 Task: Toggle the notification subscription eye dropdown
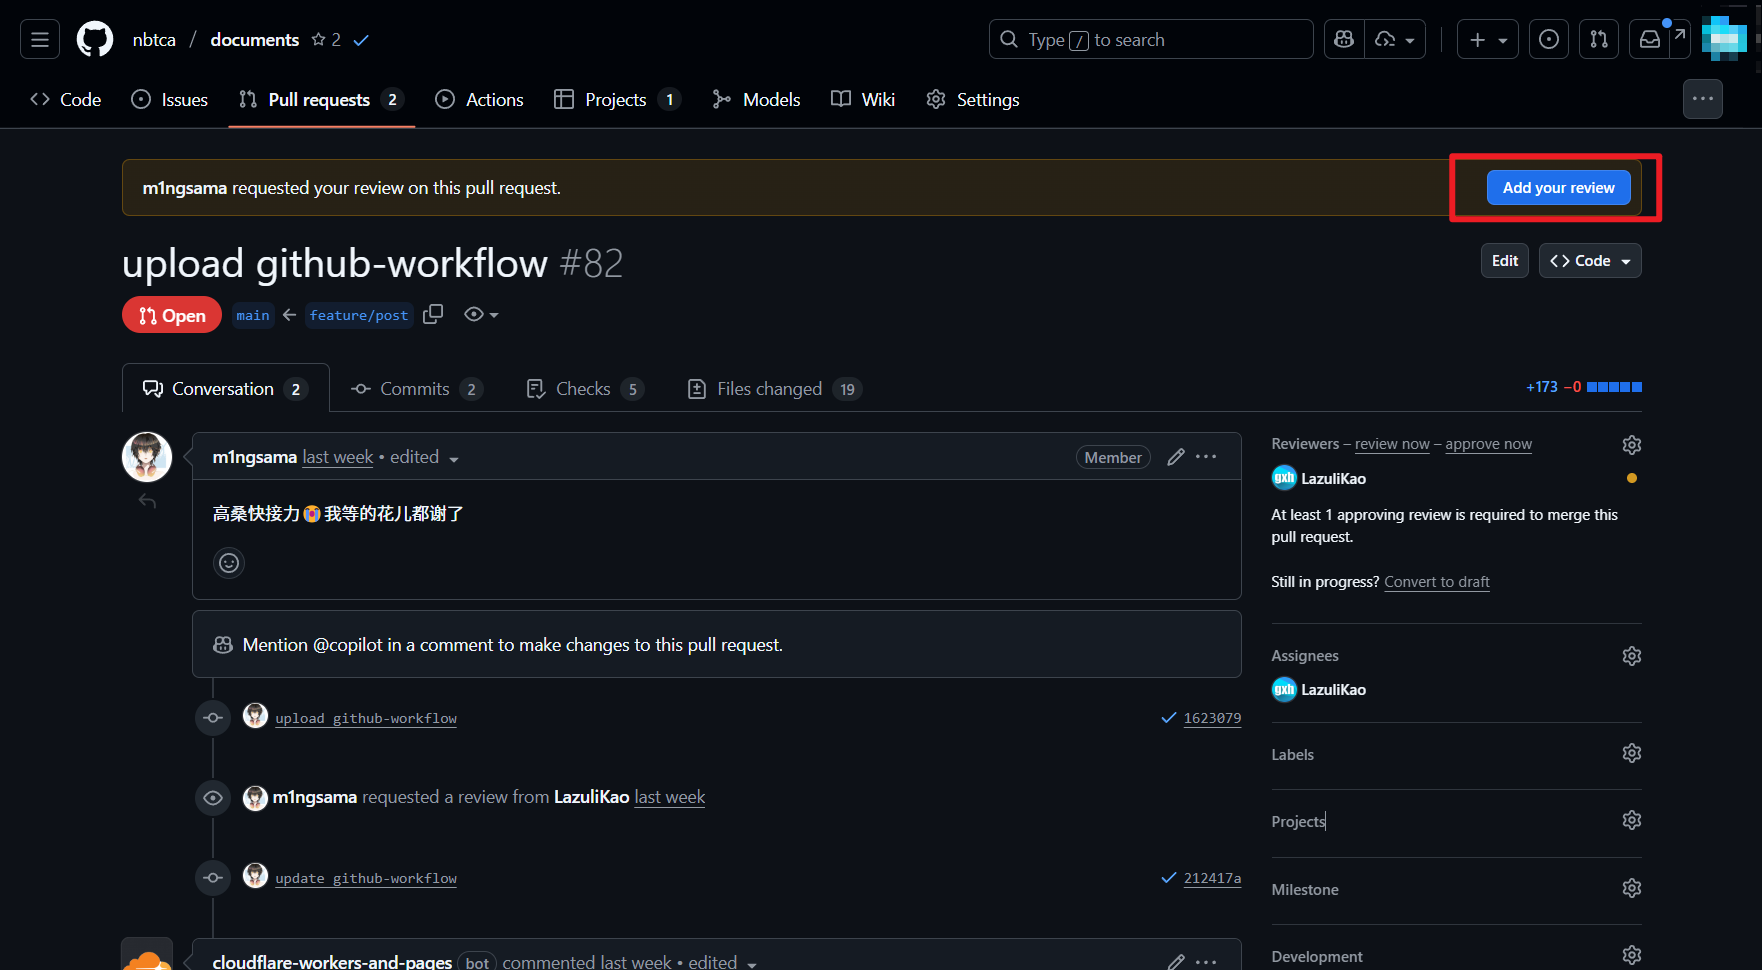[481, 315]
